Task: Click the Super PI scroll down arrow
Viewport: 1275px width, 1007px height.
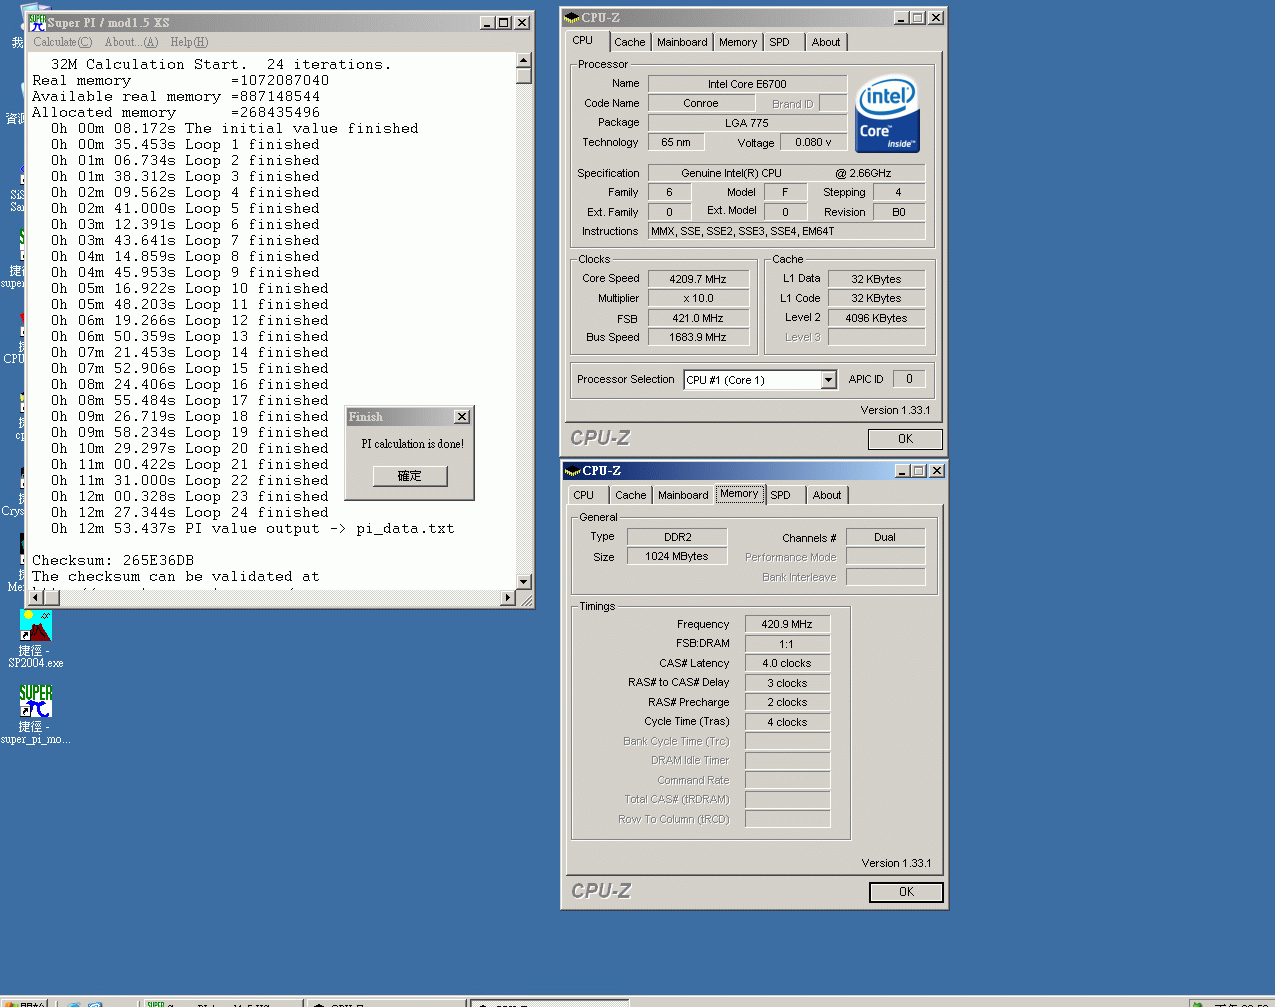Action: point(524,581)
